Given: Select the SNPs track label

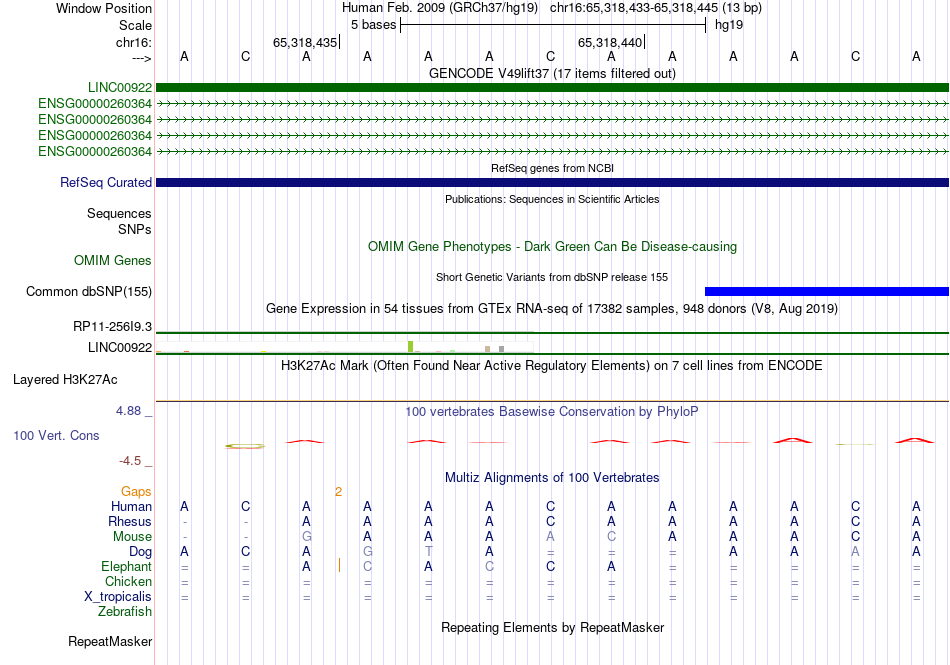Looking at the screenshot, I should point(135,230).
